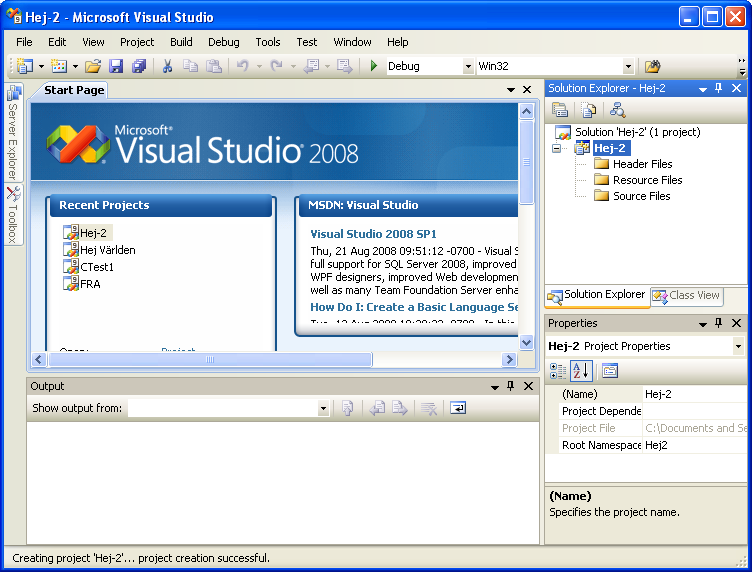Toggle auto-hide pin on Properties panel
This screenshot has width=752, height=572.
coord(718,323)
